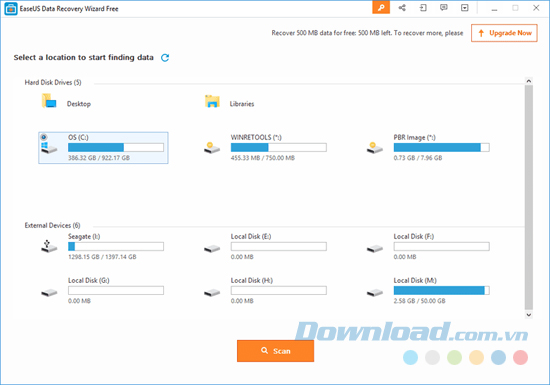Select the Local Disk (H:) icon
Image resolution: width=550 pixels, height=385 pixels.
pyautogui.click(x=212, y=293)
